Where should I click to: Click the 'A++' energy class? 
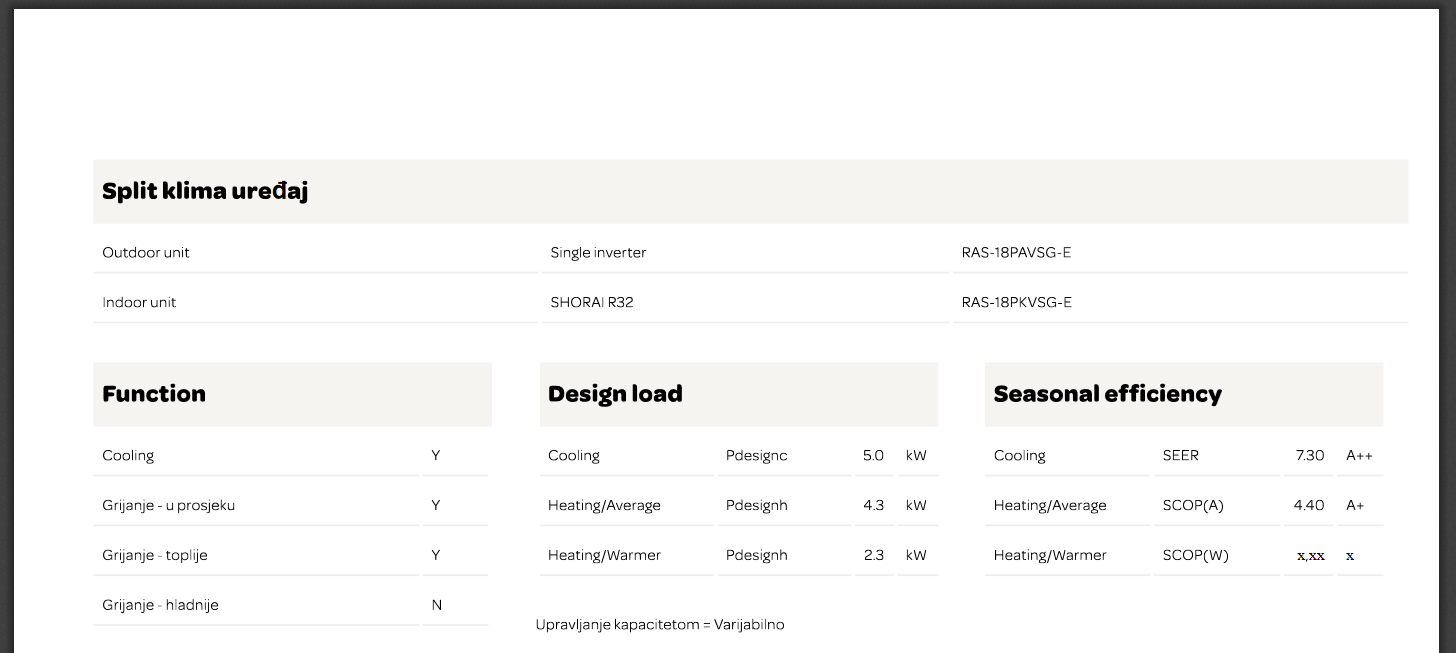(1359, 455)
